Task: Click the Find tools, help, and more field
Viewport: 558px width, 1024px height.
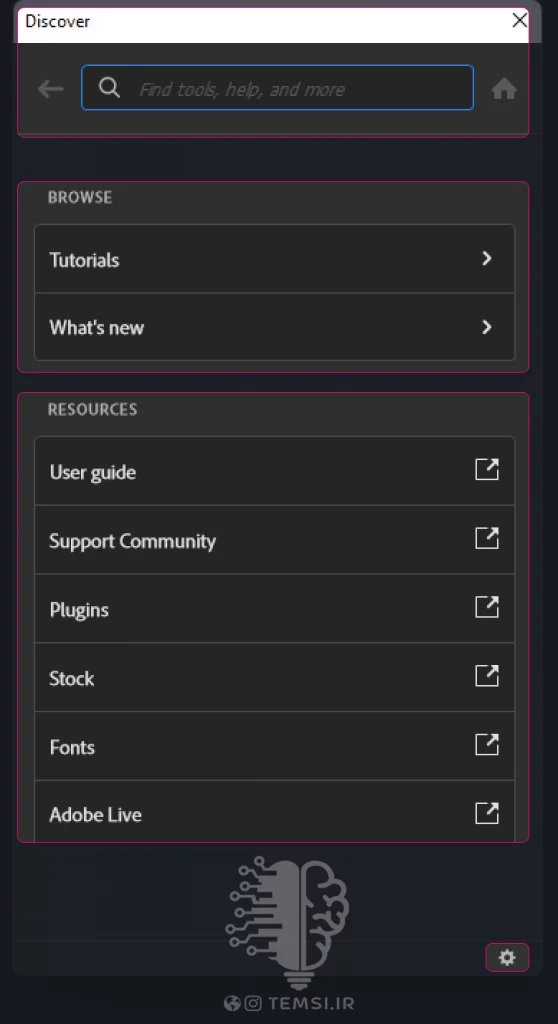Action: tap(277, 88)
